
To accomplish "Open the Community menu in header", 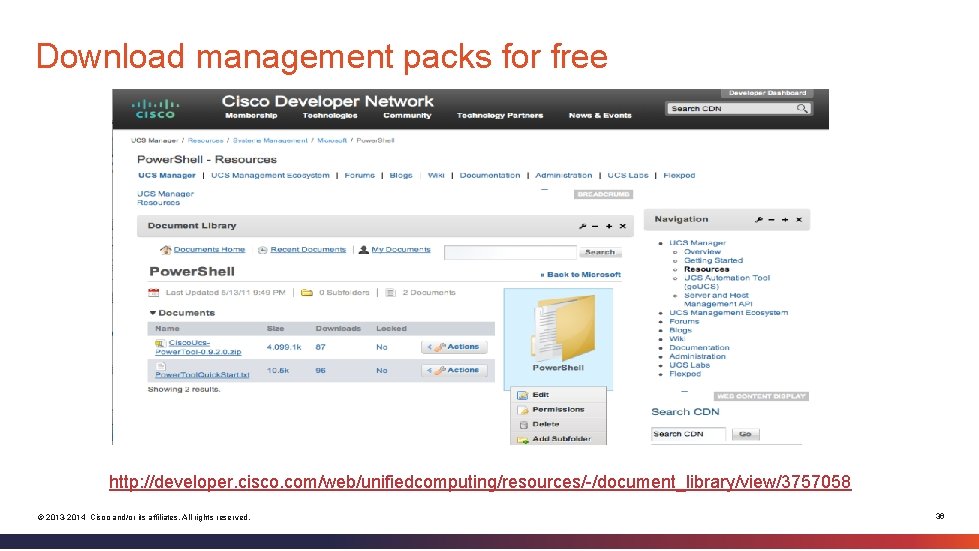I will point(407,115).
